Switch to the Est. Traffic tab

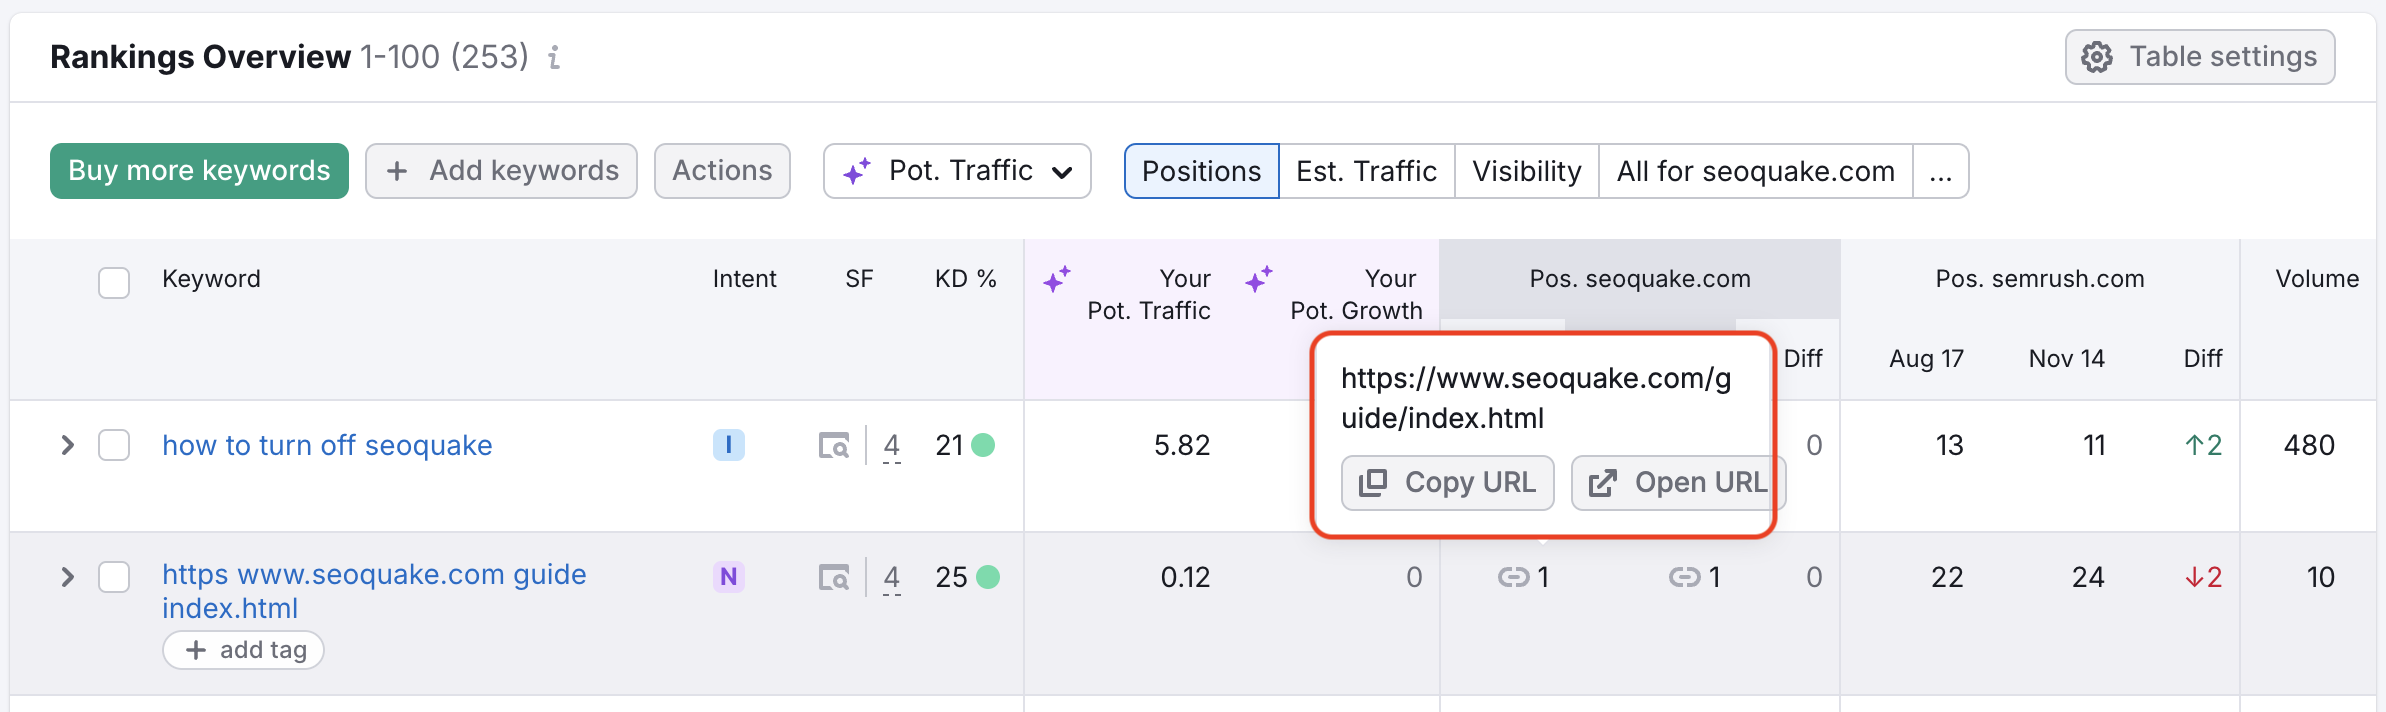click(1366, 171)
